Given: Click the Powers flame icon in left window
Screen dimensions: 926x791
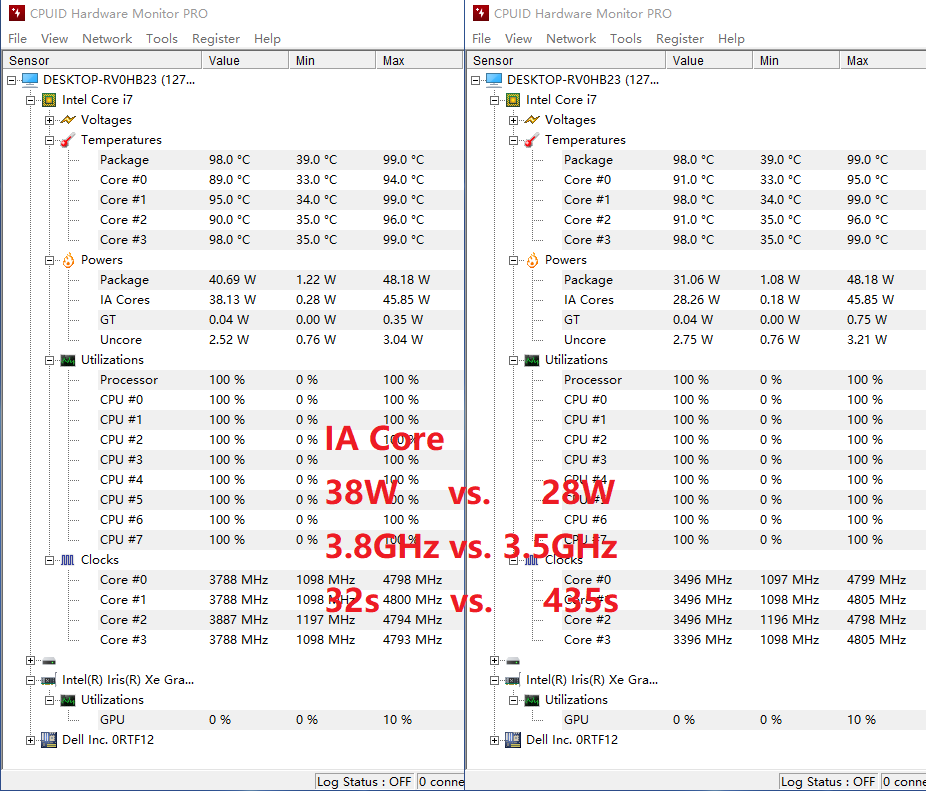Looking at the screenshot, I should tap(69, 260).
